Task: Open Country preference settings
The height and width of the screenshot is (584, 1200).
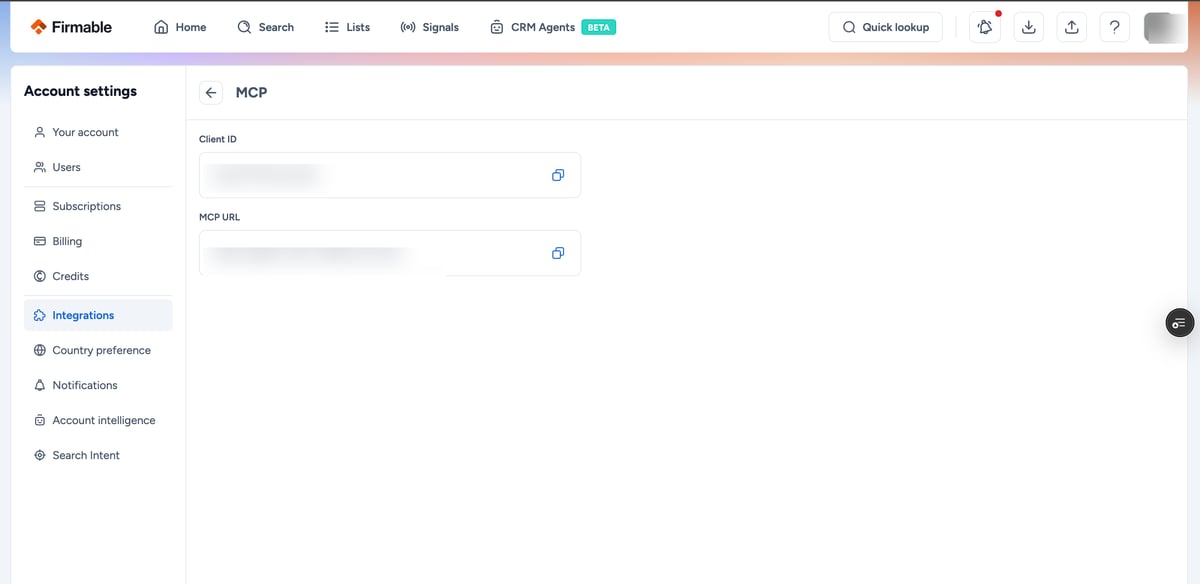Action: [x=98, y=350]
